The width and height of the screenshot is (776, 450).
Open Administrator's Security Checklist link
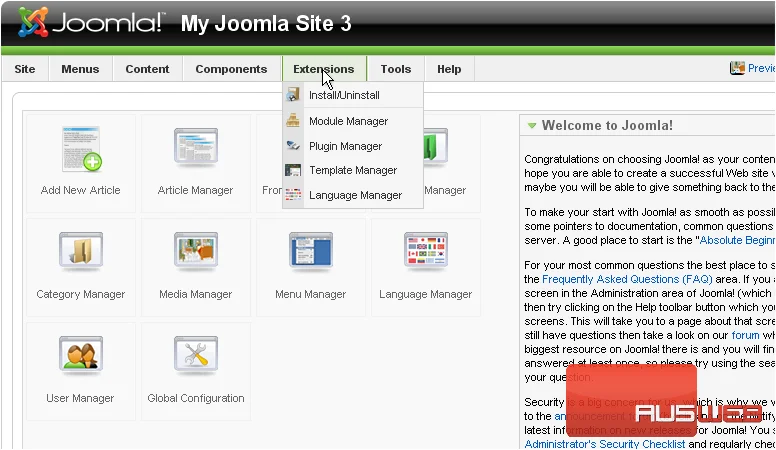click(x=605, y=444)
